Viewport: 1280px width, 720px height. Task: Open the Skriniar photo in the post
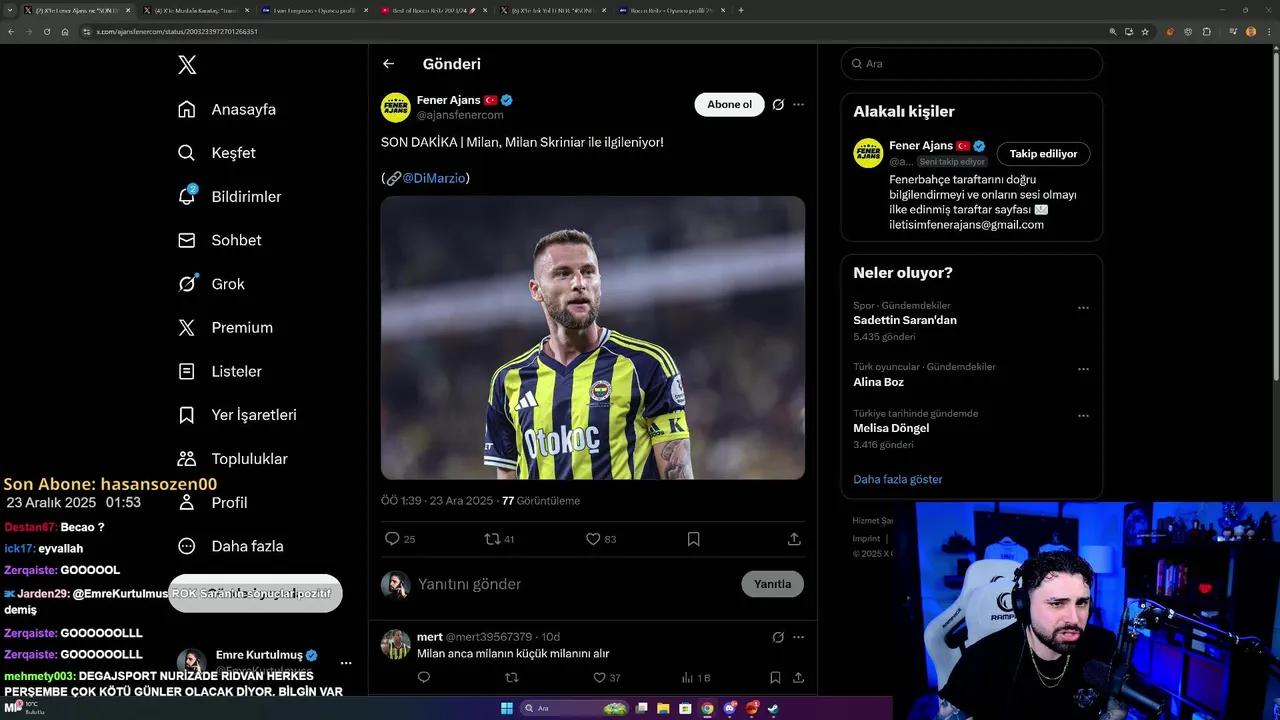point(593,338)
